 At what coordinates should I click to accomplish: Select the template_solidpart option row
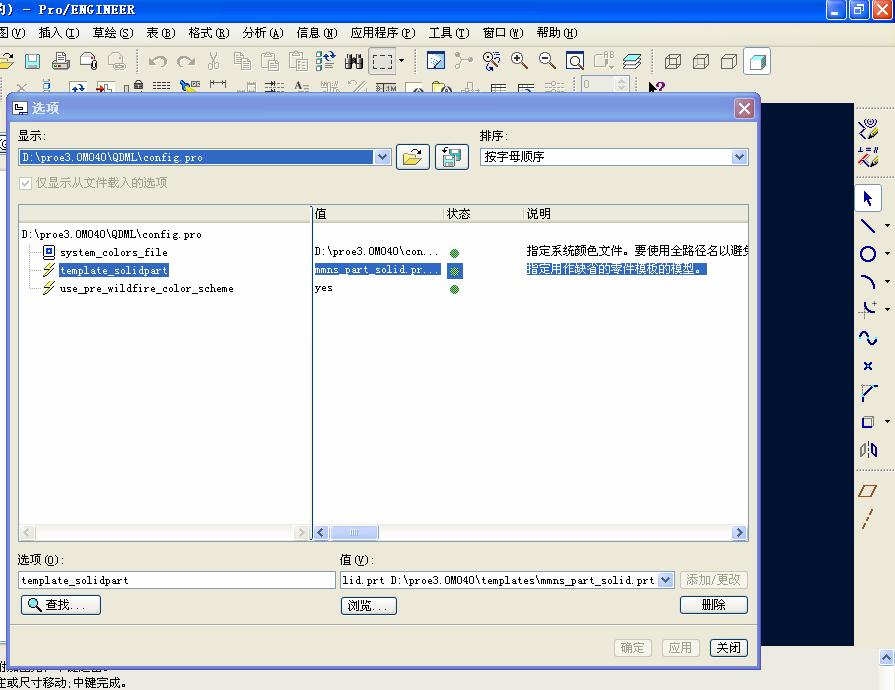(x=114, y=271)
